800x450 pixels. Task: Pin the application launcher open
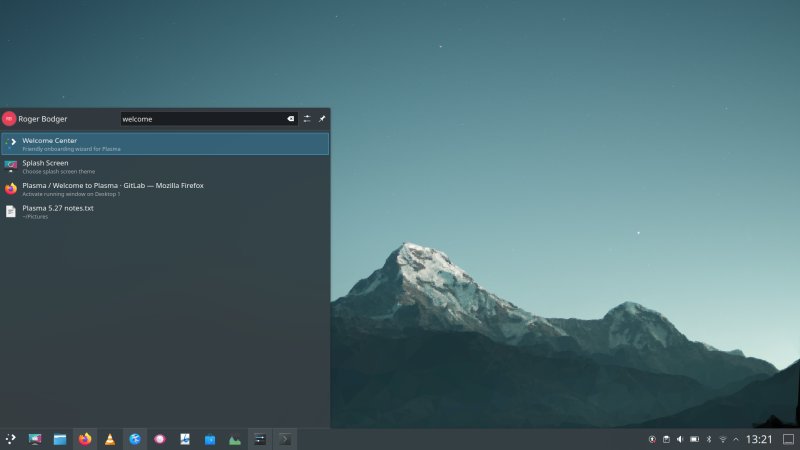pos(322,119)
